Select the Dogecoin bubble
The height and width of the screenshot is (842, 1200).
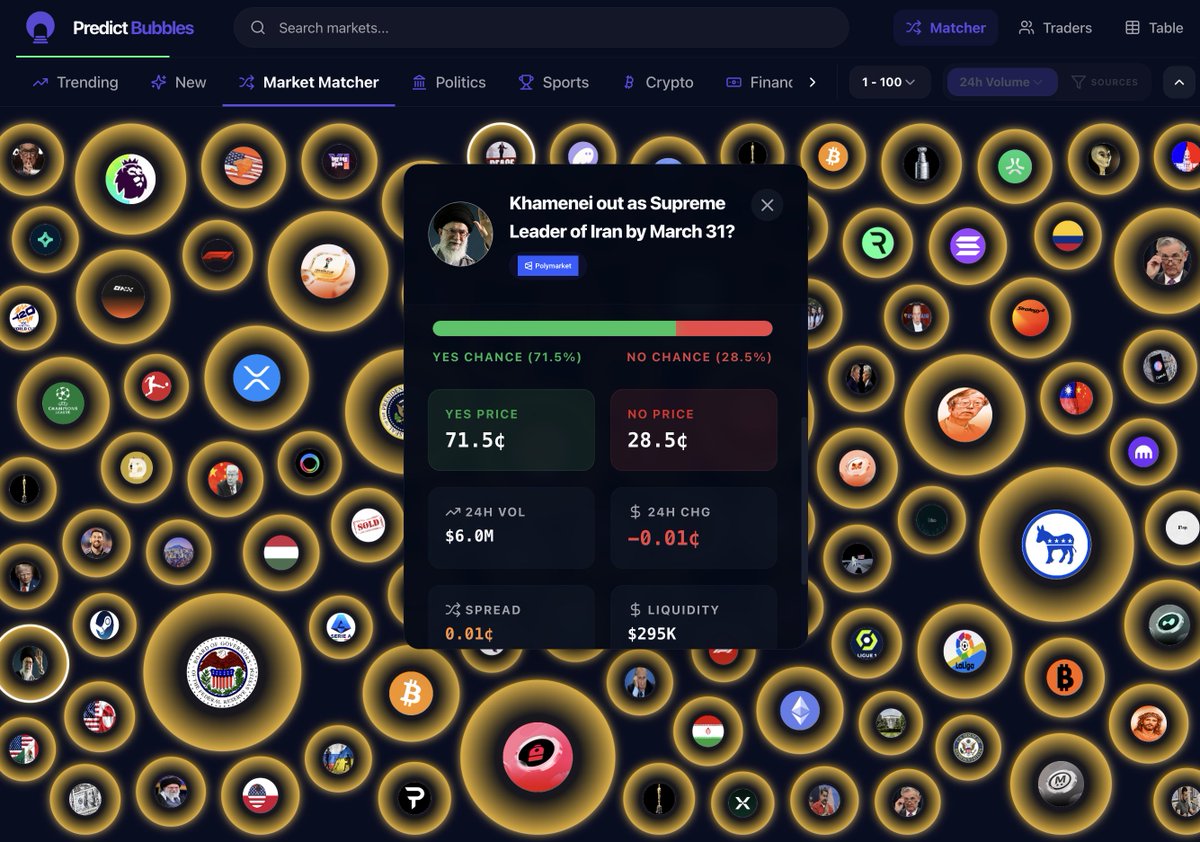coord(136,468)
